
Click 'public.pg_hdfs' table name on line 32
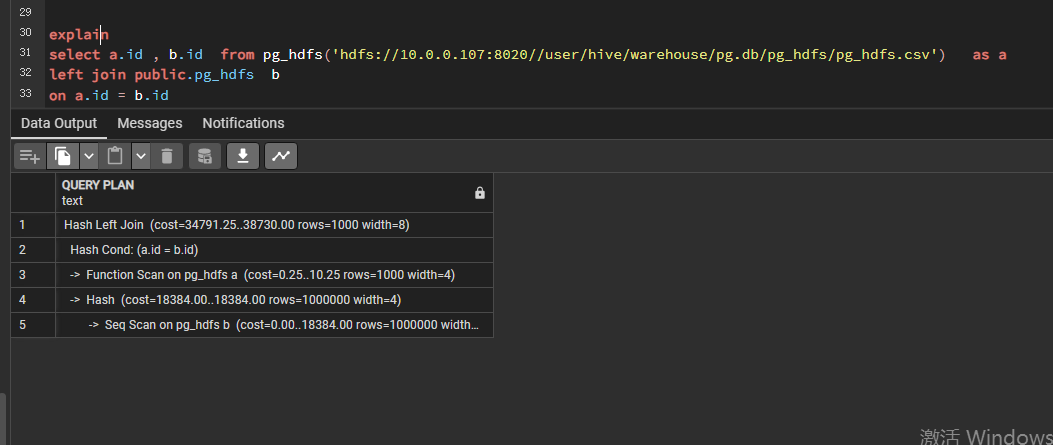coord(194,75)
